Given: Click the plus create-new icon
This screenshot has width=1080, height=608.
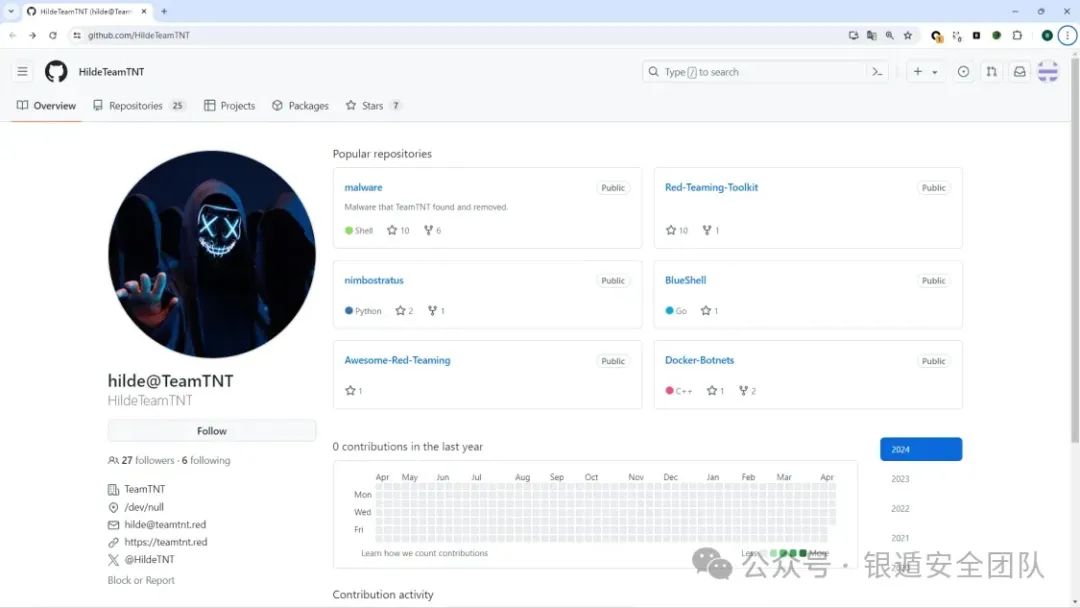Looking at the screenshot, I should click(x=917, y=72).
